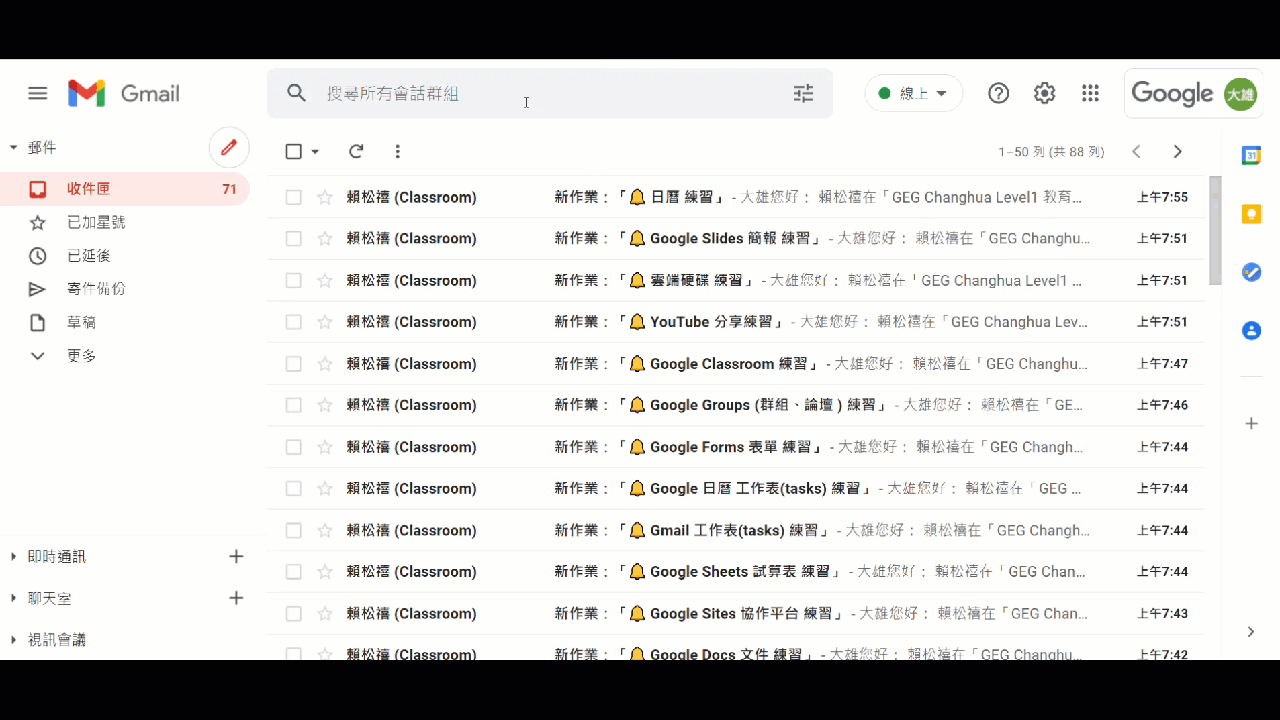Open Google Tasks side panel icon
1280x720 pixels.
coord(1251,272)
